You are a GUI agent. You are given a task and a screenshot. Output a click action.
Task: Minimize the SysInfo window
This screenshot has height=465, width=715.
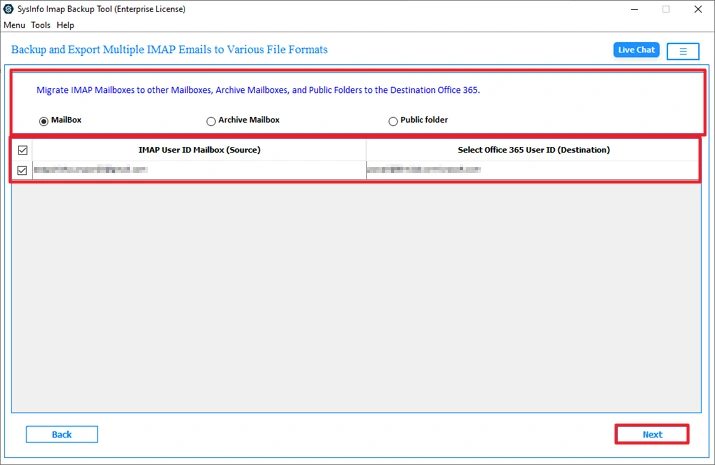click(x=634, y=9)
